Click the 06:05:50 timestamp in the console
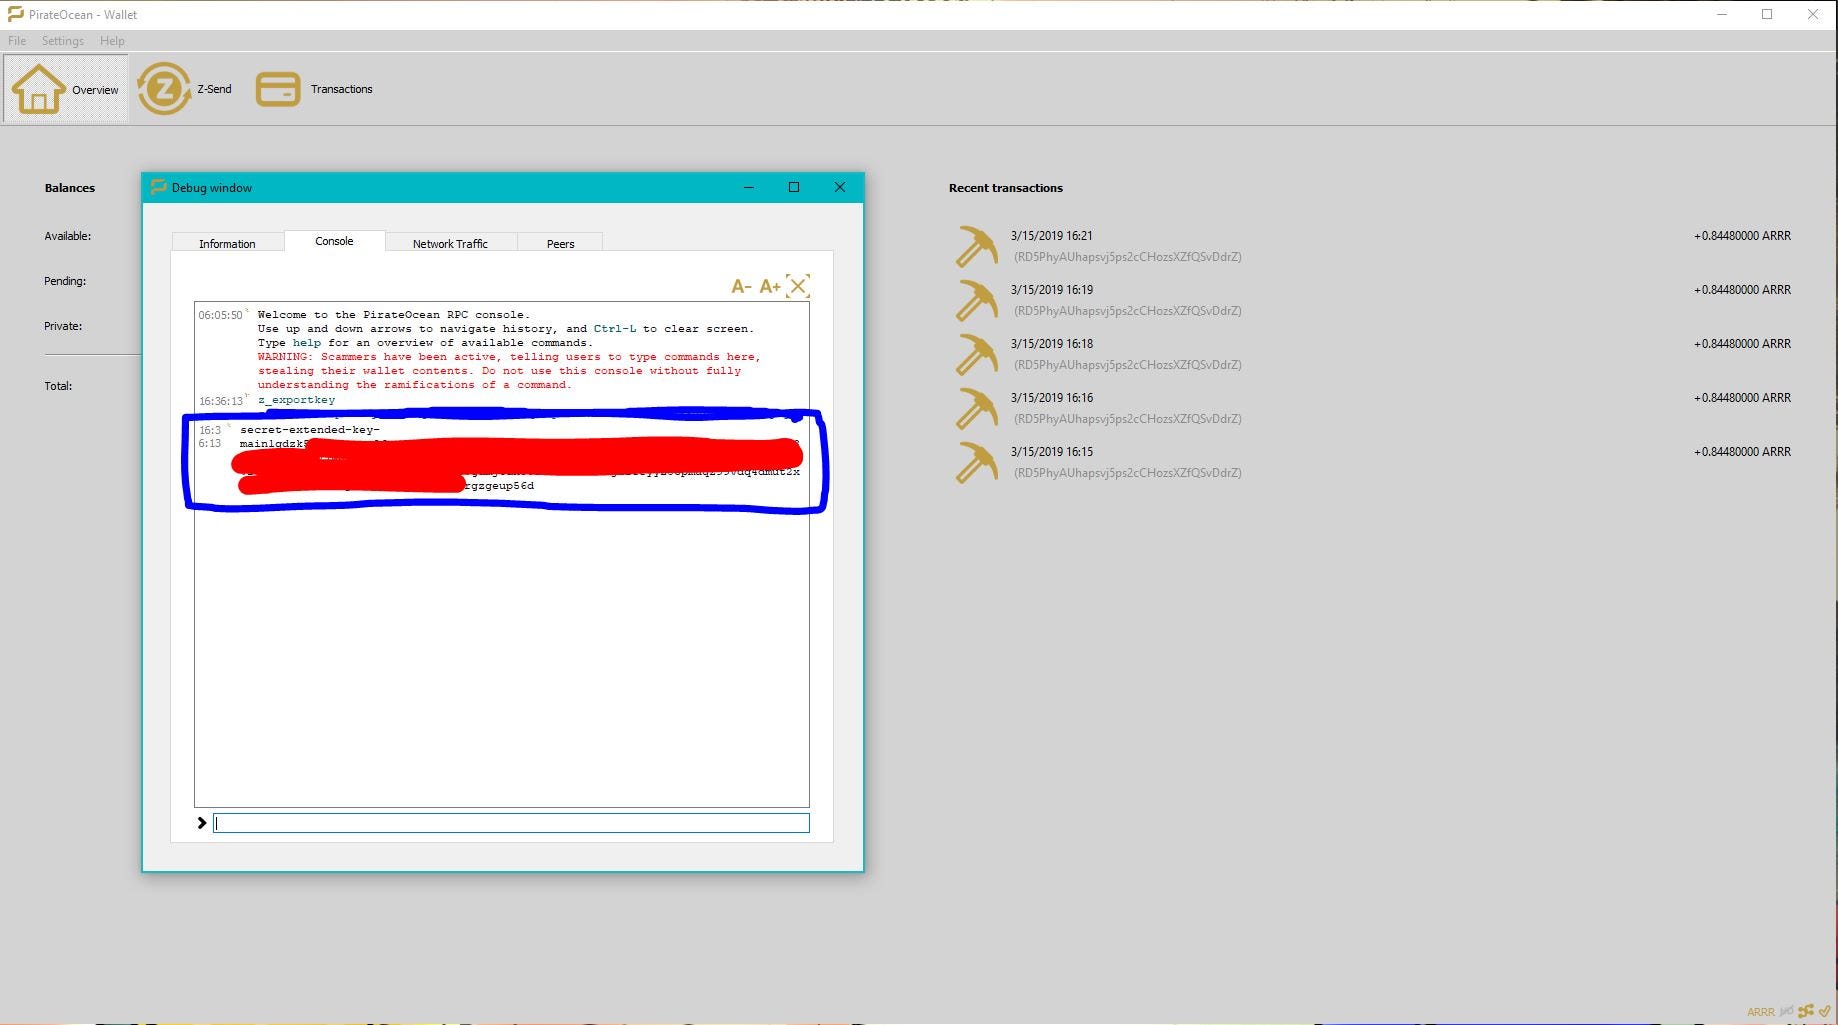The image size is (1838, 1025). point(220,315)
